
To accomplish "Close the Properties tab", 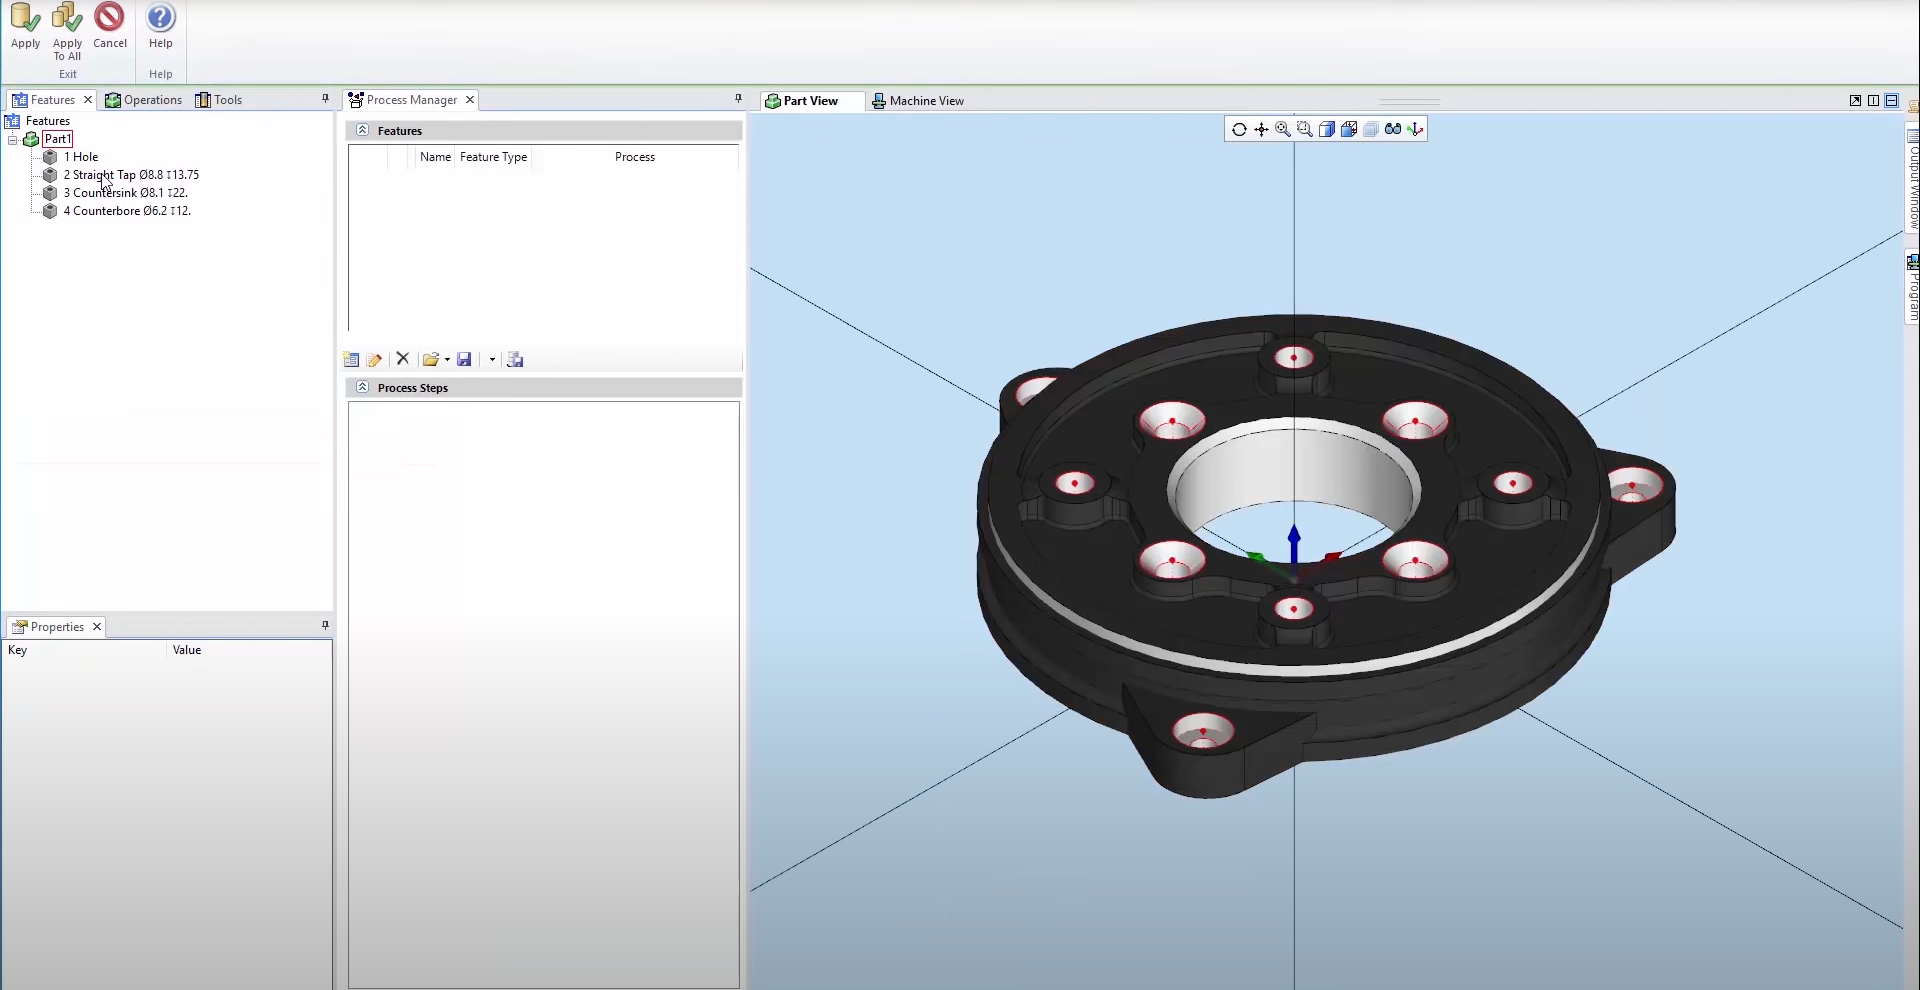I will [x=97, y=627].
